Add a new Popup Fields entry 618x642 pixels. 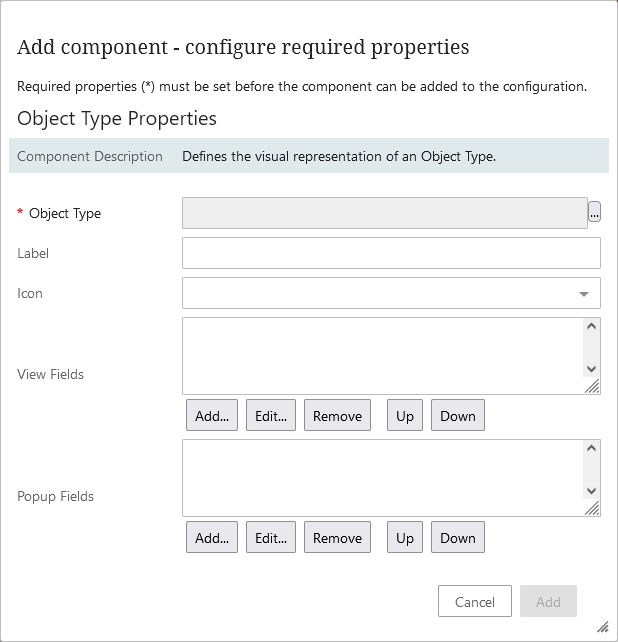pos(212,538)
